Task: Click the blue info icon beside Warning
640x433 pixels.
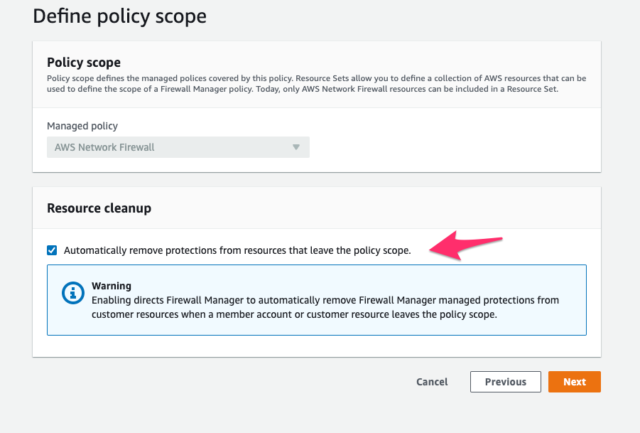Action: coord(73,293)
